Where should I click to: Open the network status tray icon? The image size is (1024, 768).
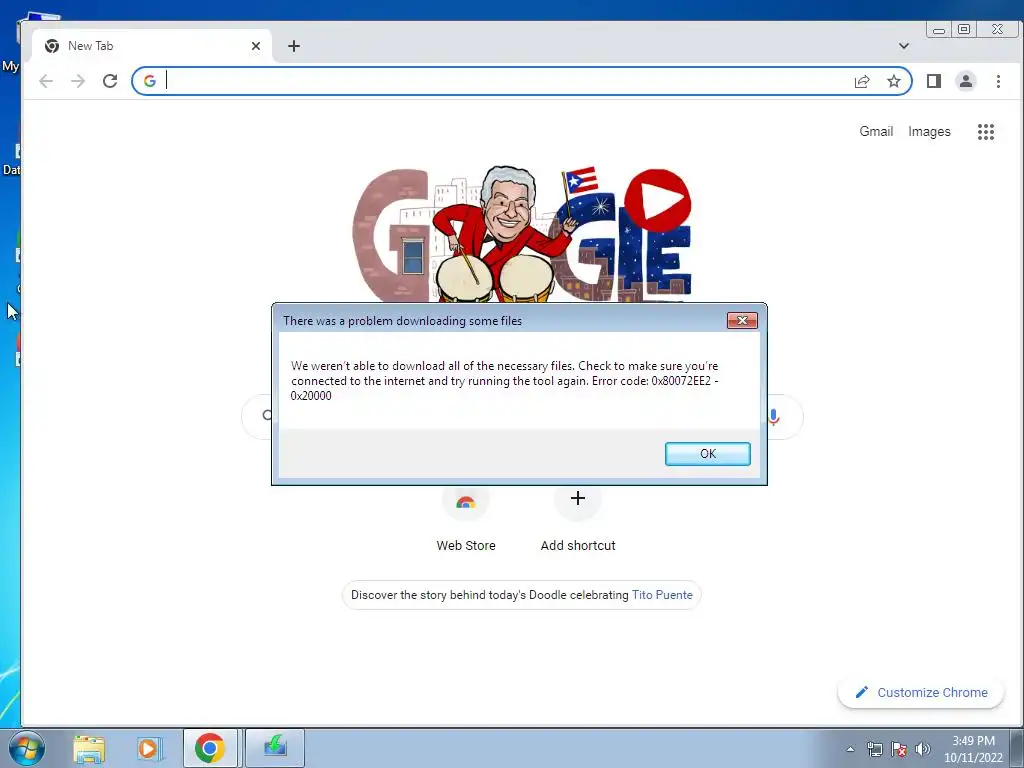[874, 749]
